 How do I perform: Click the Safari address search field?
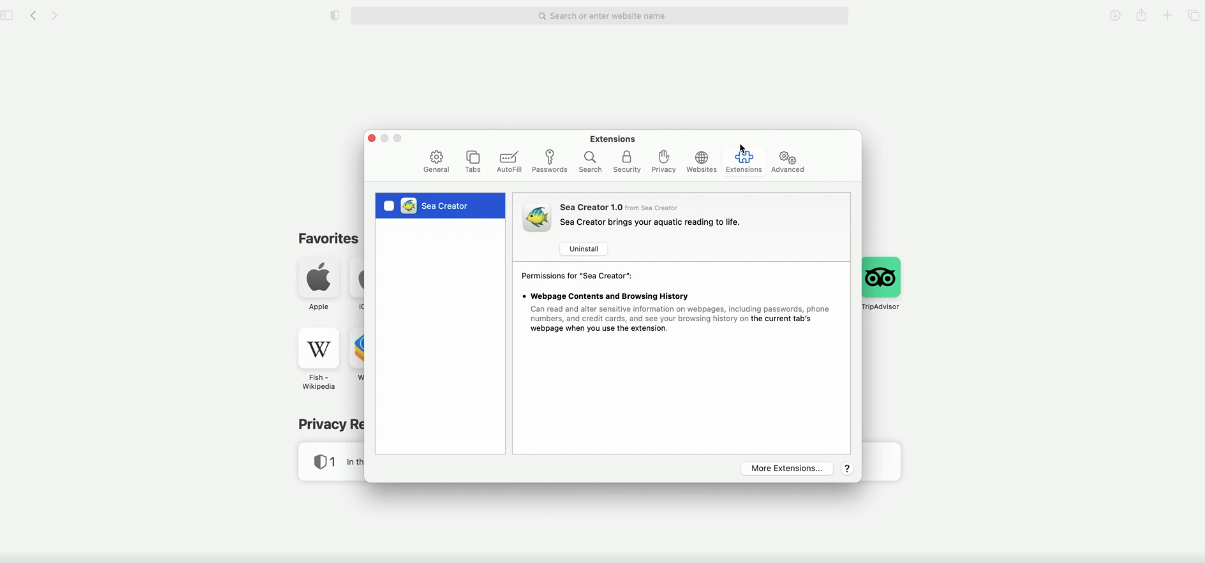600,16
